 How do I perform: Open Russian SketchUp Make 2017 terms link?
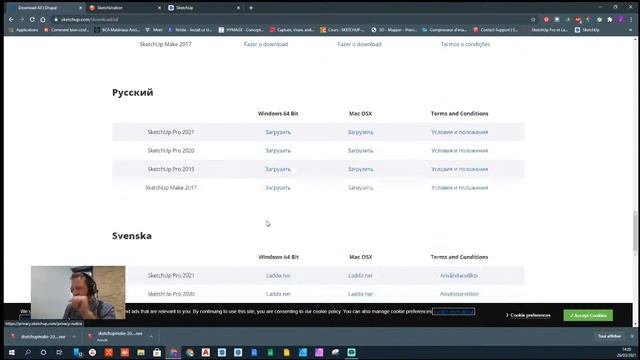point(460,188)
